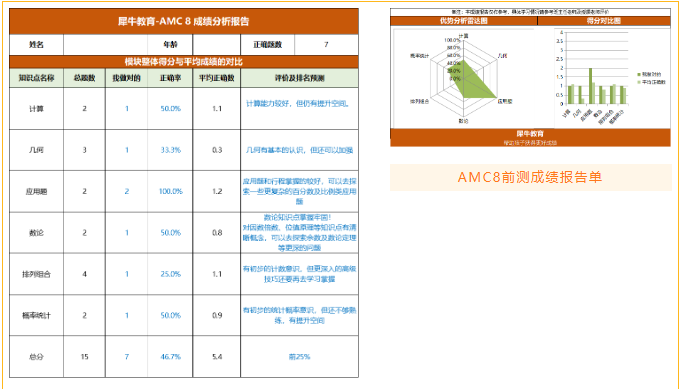Image resolution: width=680 pixels, height=389 pixels.
Task: Select the 评价及排名预测 column header
Action: tap(300, 78)
